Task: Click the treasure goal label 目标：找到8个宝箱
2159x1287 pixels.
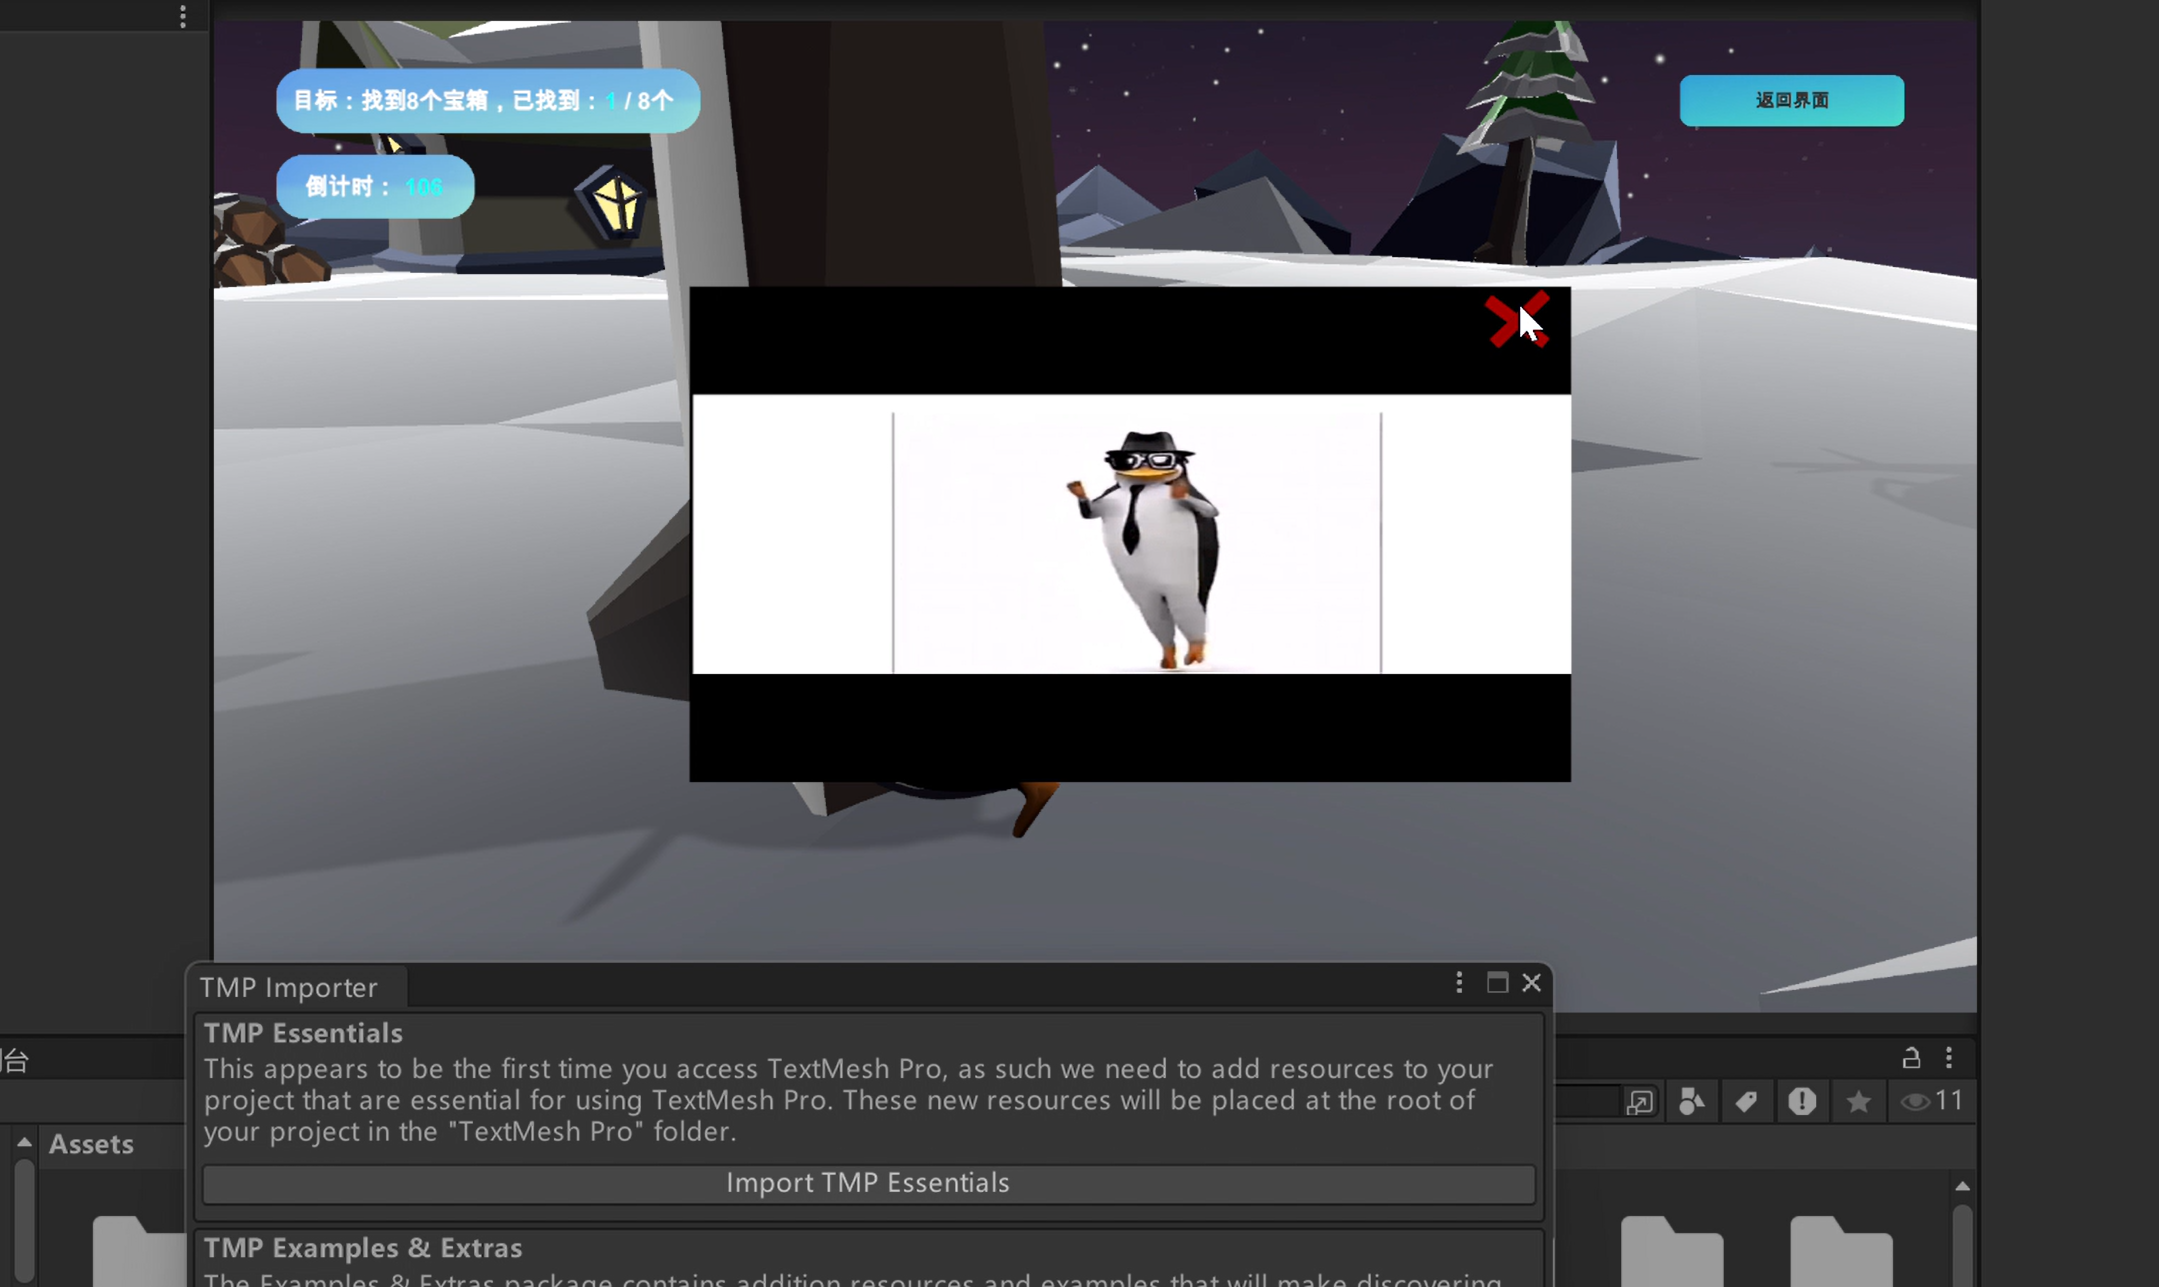Action: point(488,101)
